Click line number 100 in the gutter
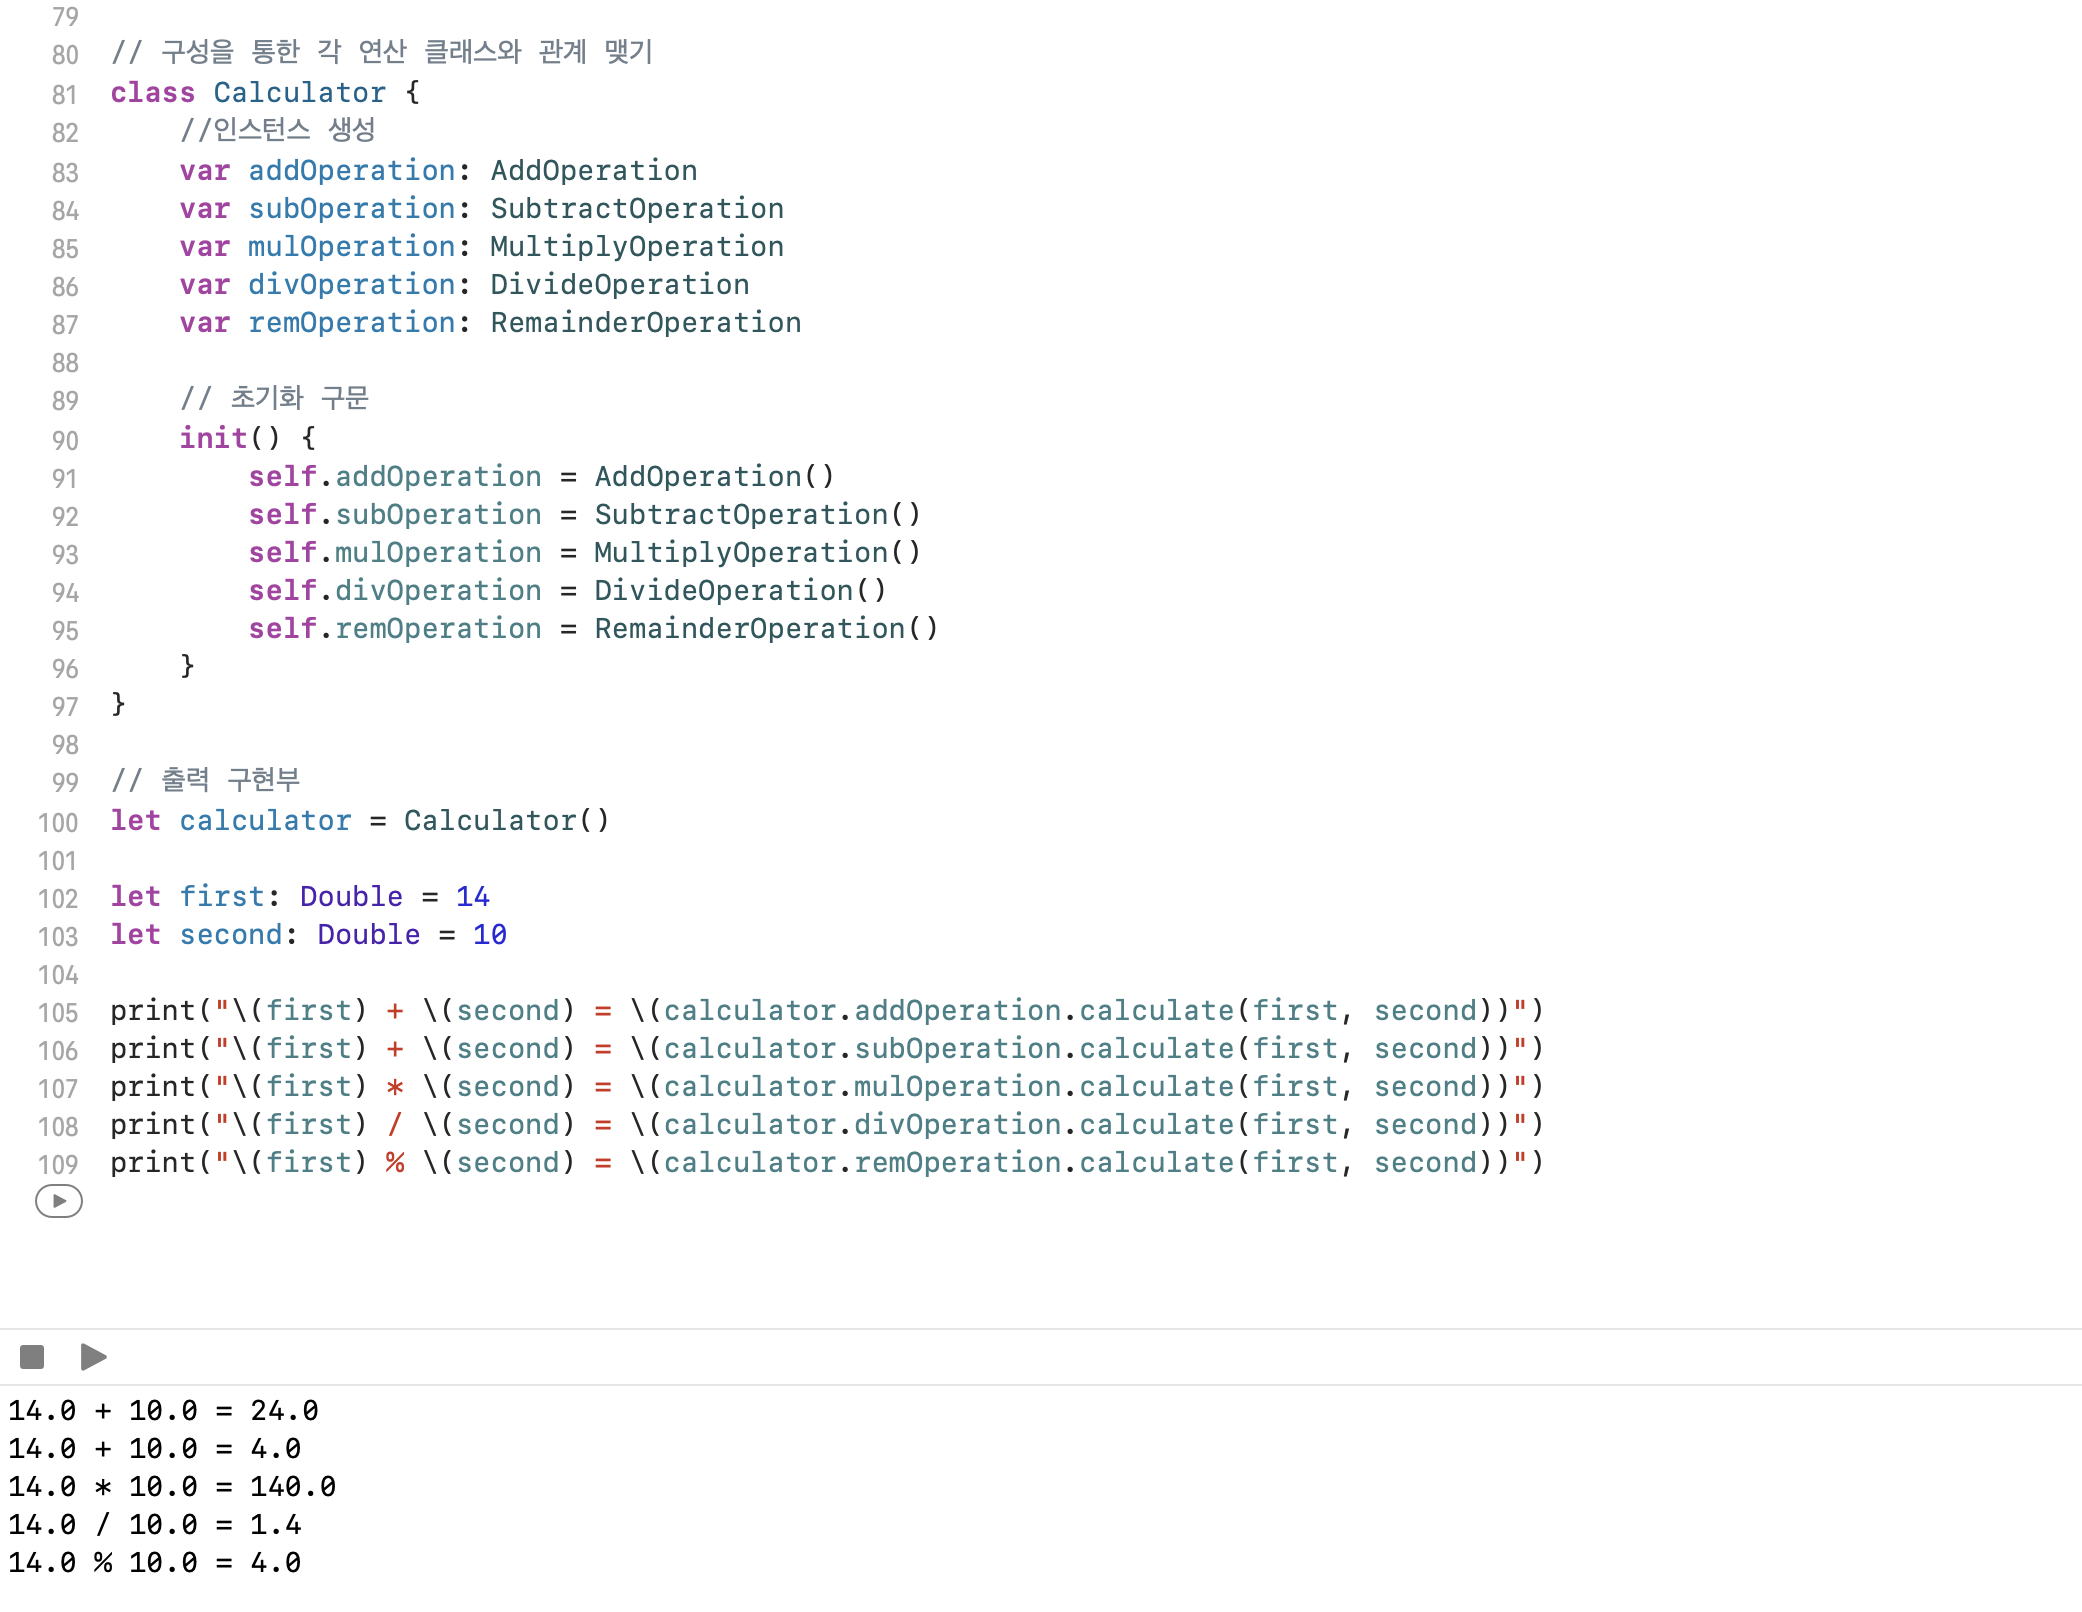This screenshot has width=2082, height=1612. tap(58, 823)
